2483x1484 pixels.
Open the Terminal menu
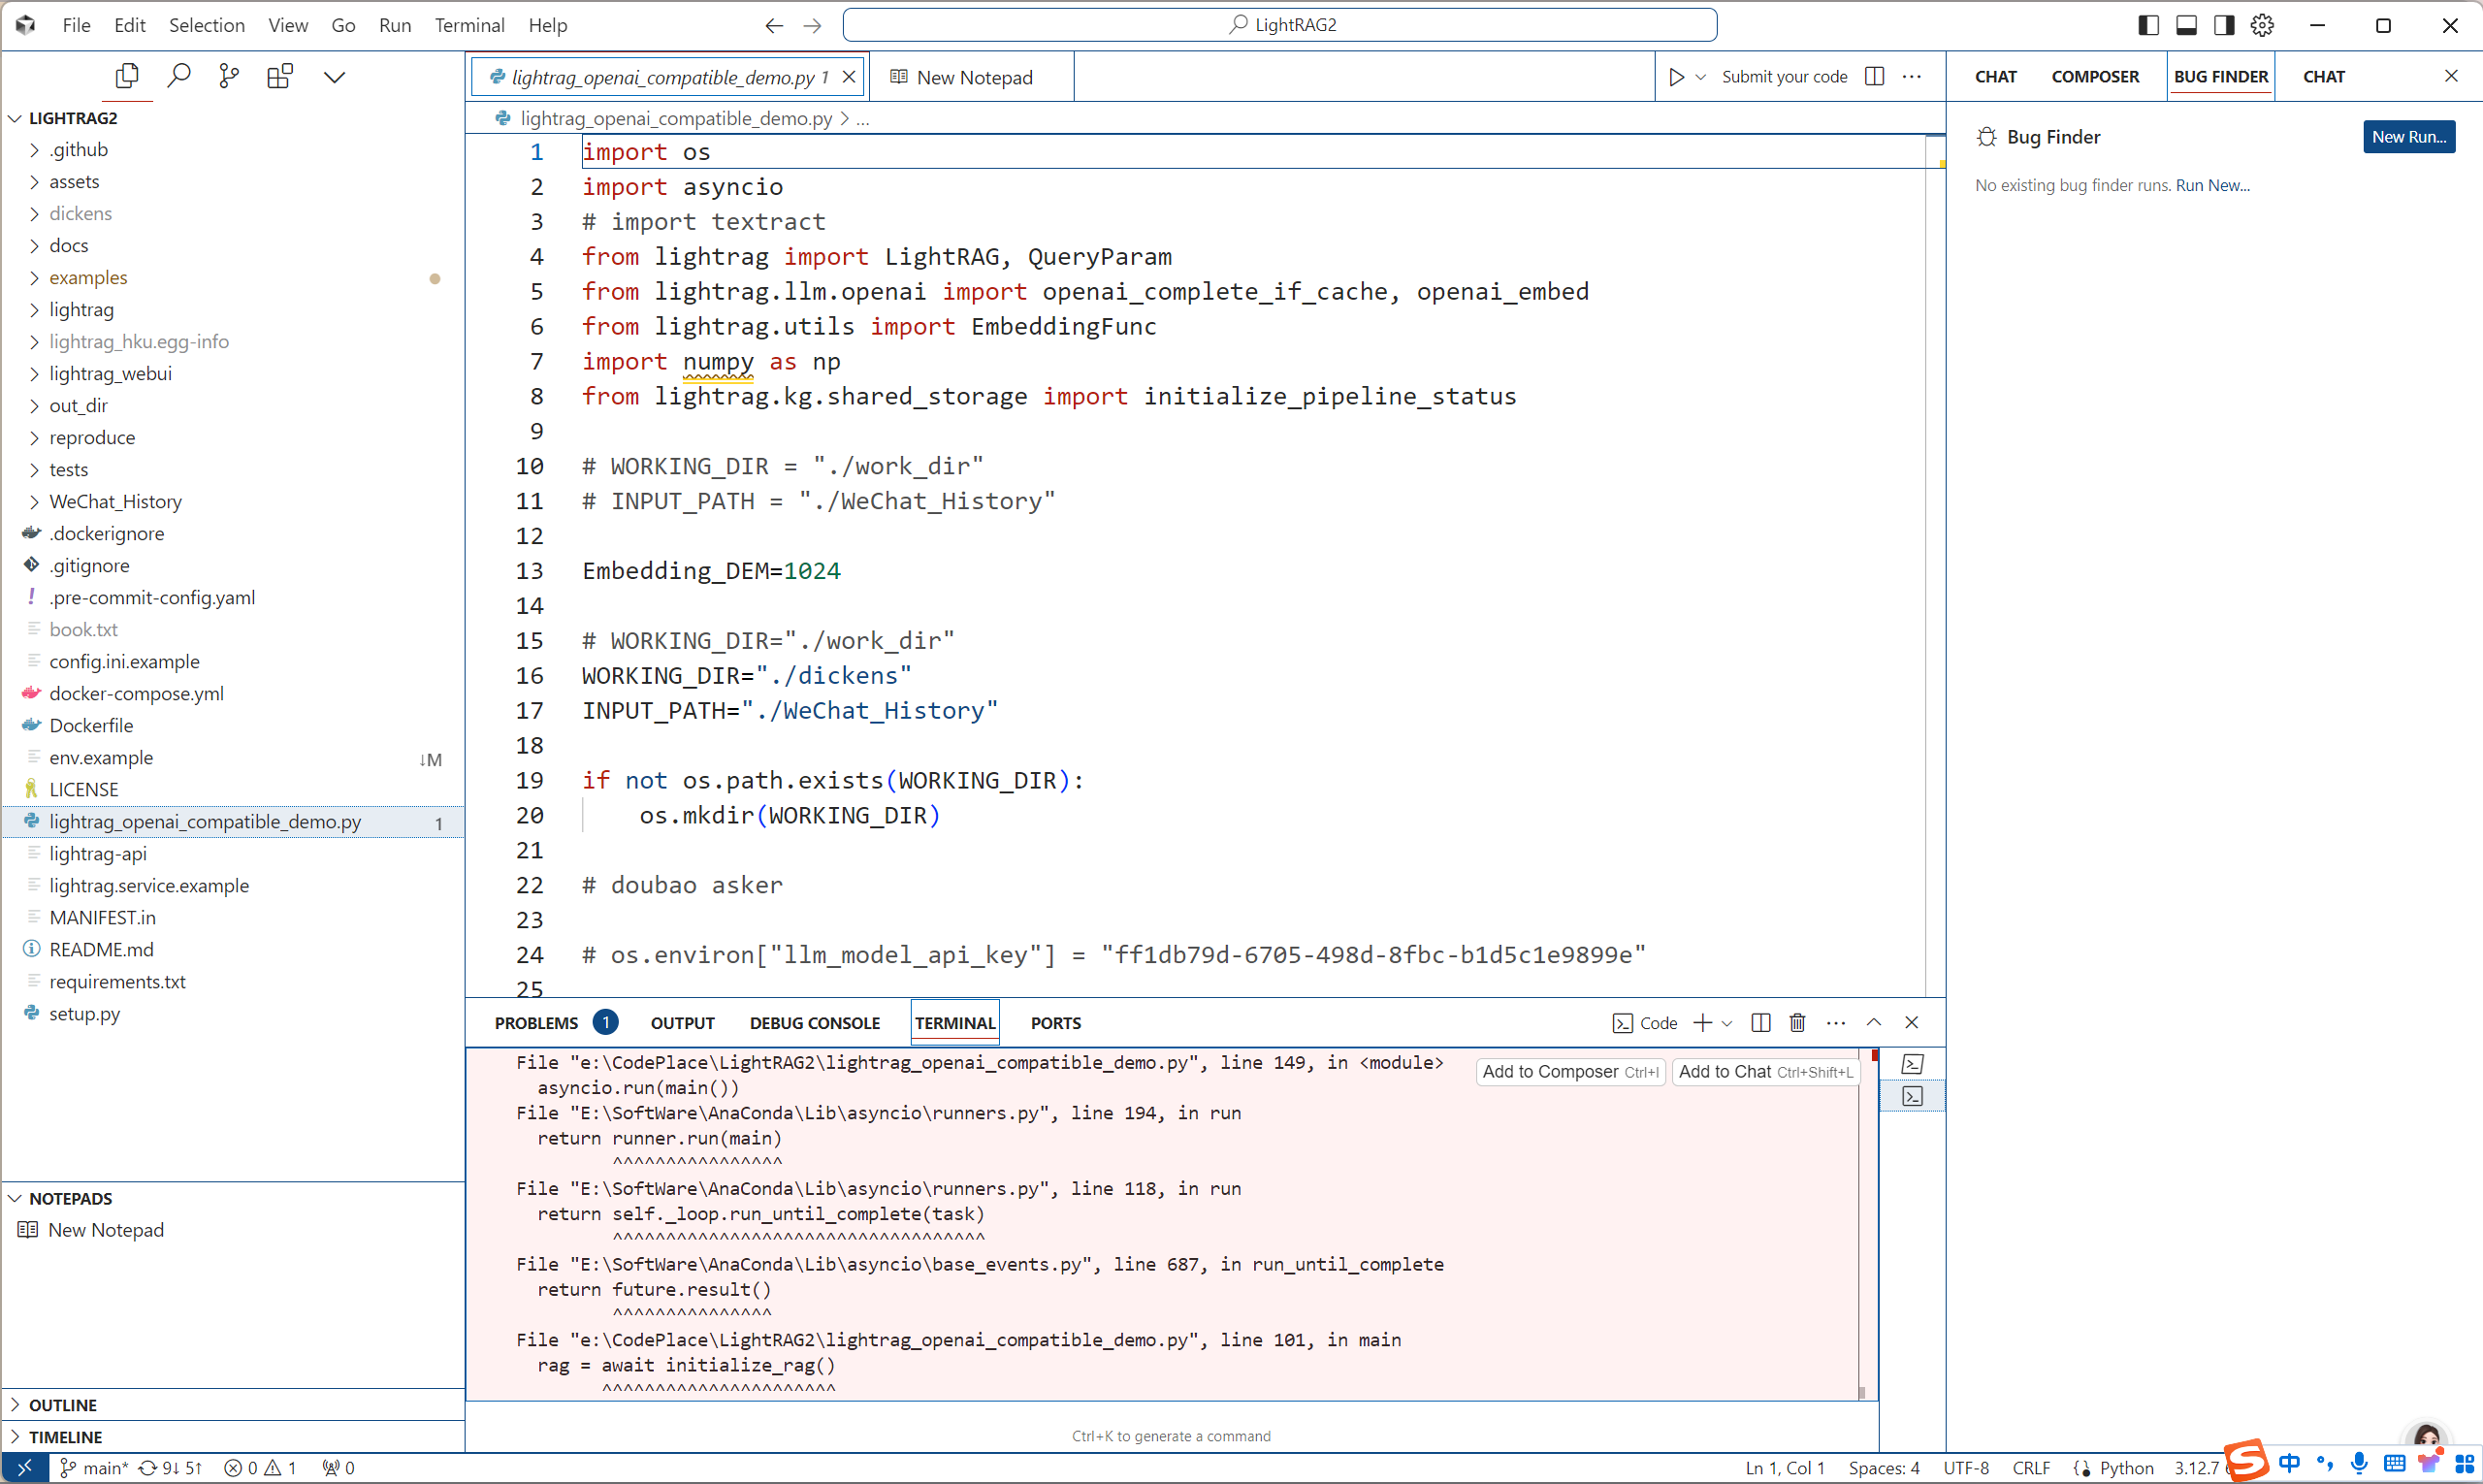tap(469, 25)
